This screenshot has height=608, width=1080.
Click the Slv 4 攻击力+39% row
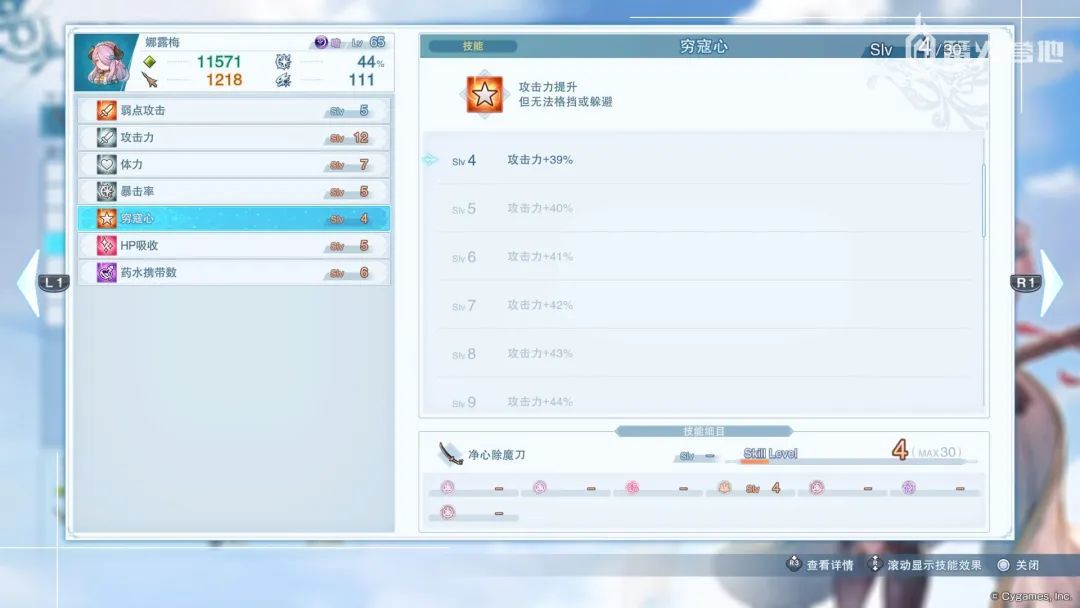[x=703, y=160]
